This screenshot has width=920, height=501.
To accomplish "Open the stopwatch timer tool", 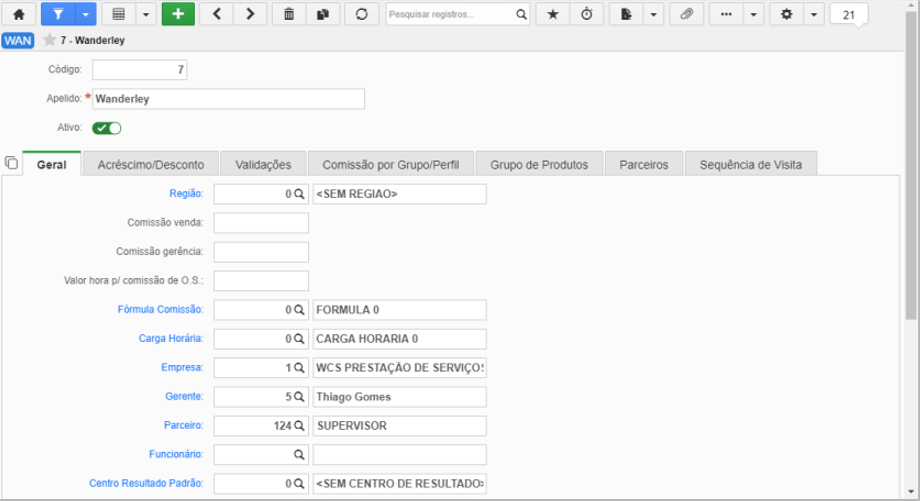I will (587, 14).
